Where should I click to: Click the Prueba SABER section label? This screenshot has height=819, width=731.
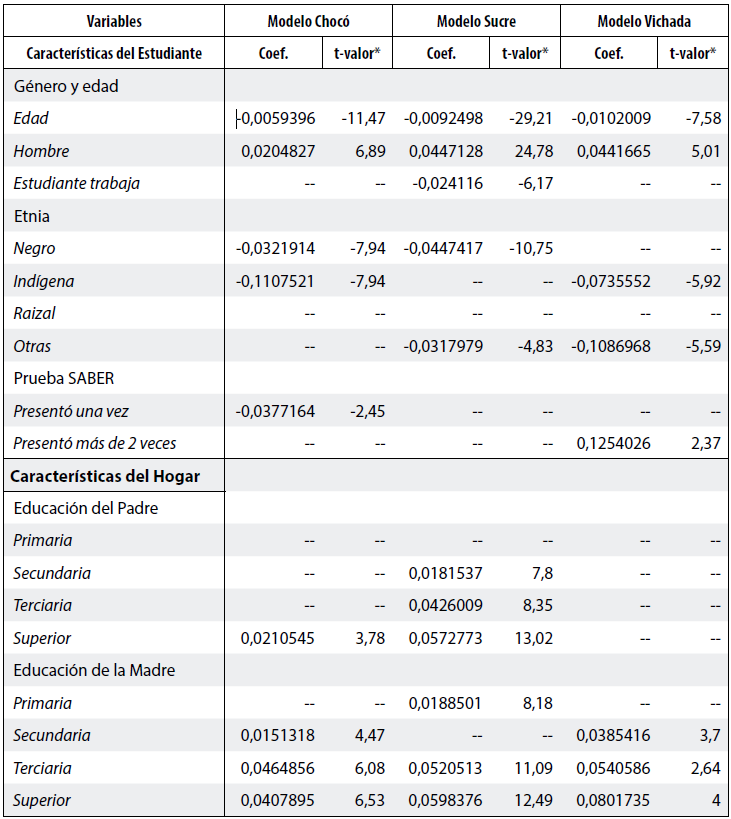click(62, 379)
